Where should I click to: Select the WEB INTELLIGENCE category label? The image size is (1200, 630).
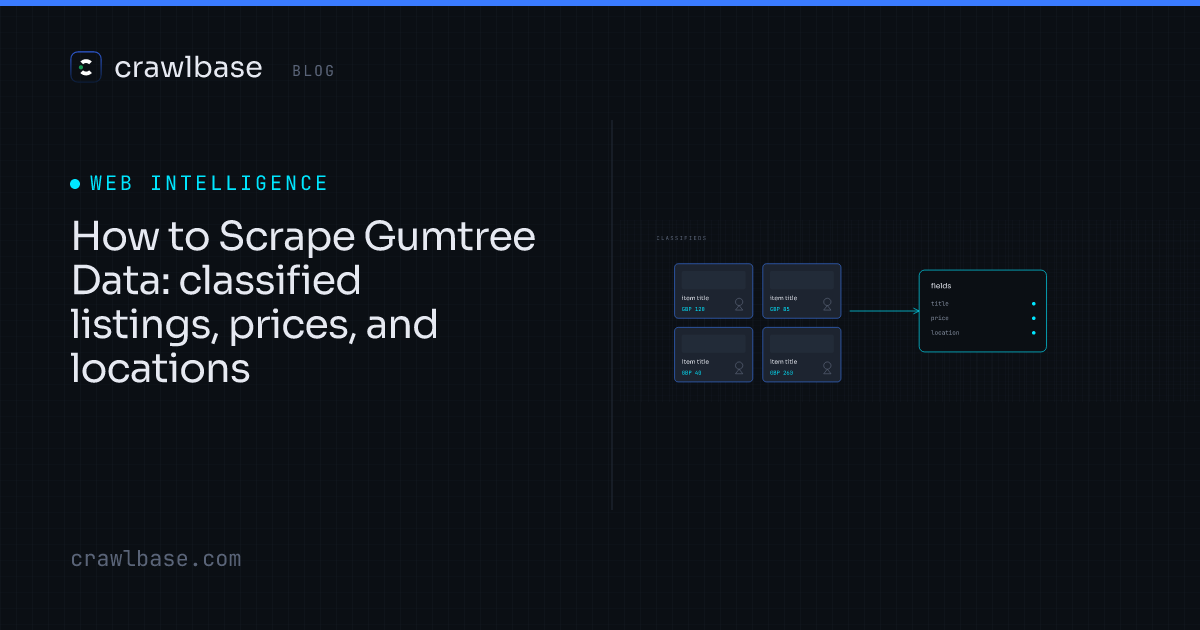[209, 183]
